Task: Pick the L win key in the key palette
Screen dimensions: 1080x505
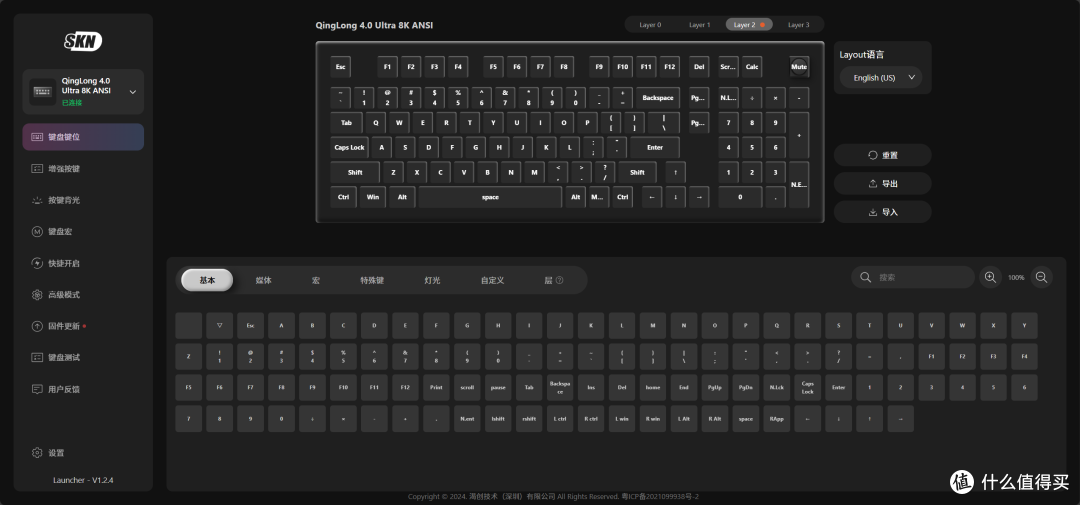Action: (x=622, y=418)
